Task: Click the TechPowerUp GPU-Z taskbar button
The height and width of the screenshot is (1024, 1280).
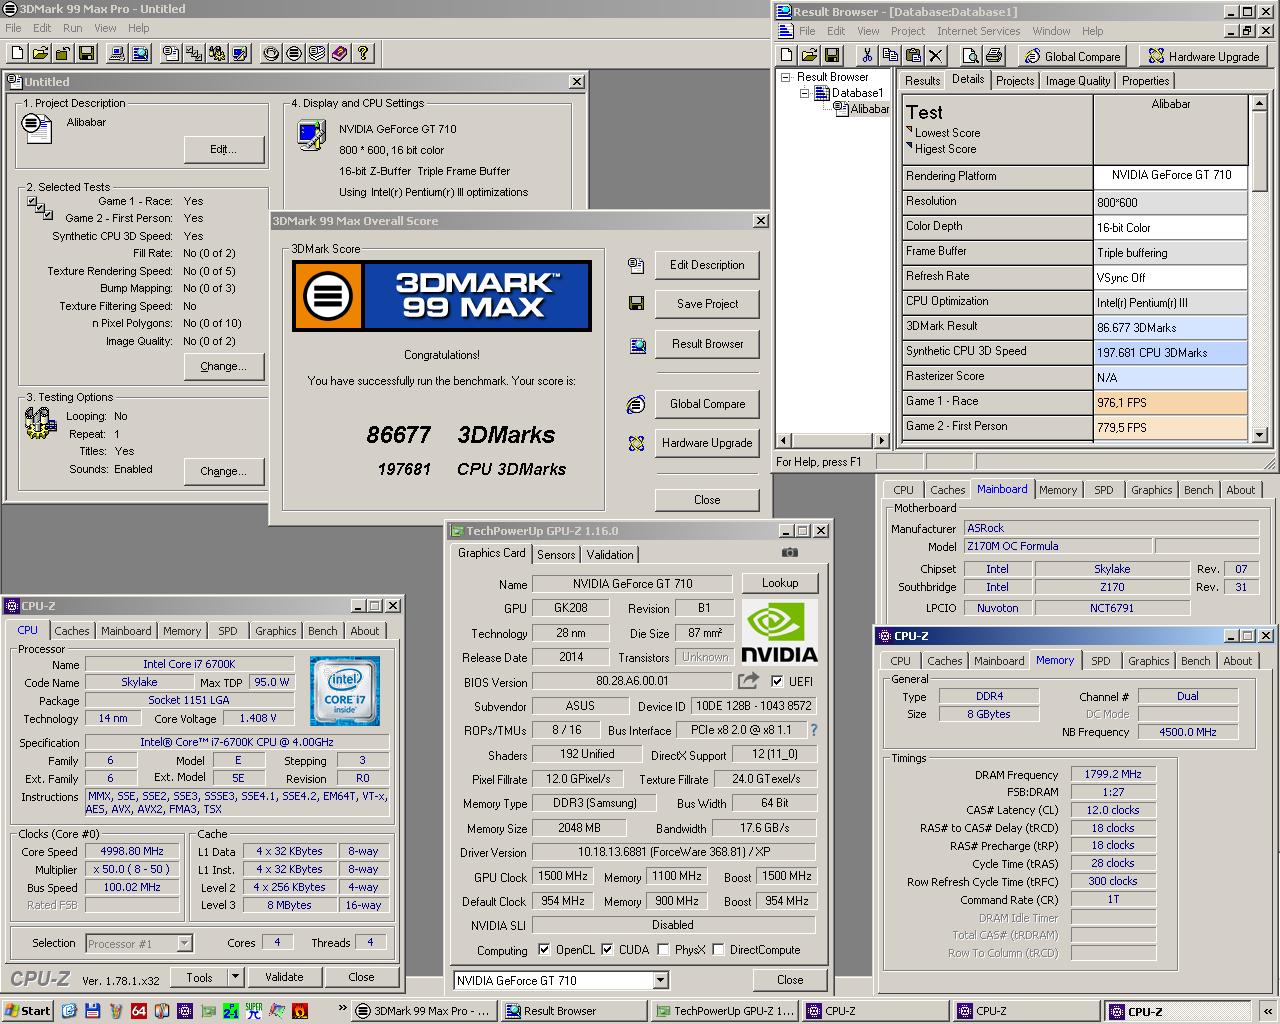Action: pyautogui.click(x=725, y=1011)
